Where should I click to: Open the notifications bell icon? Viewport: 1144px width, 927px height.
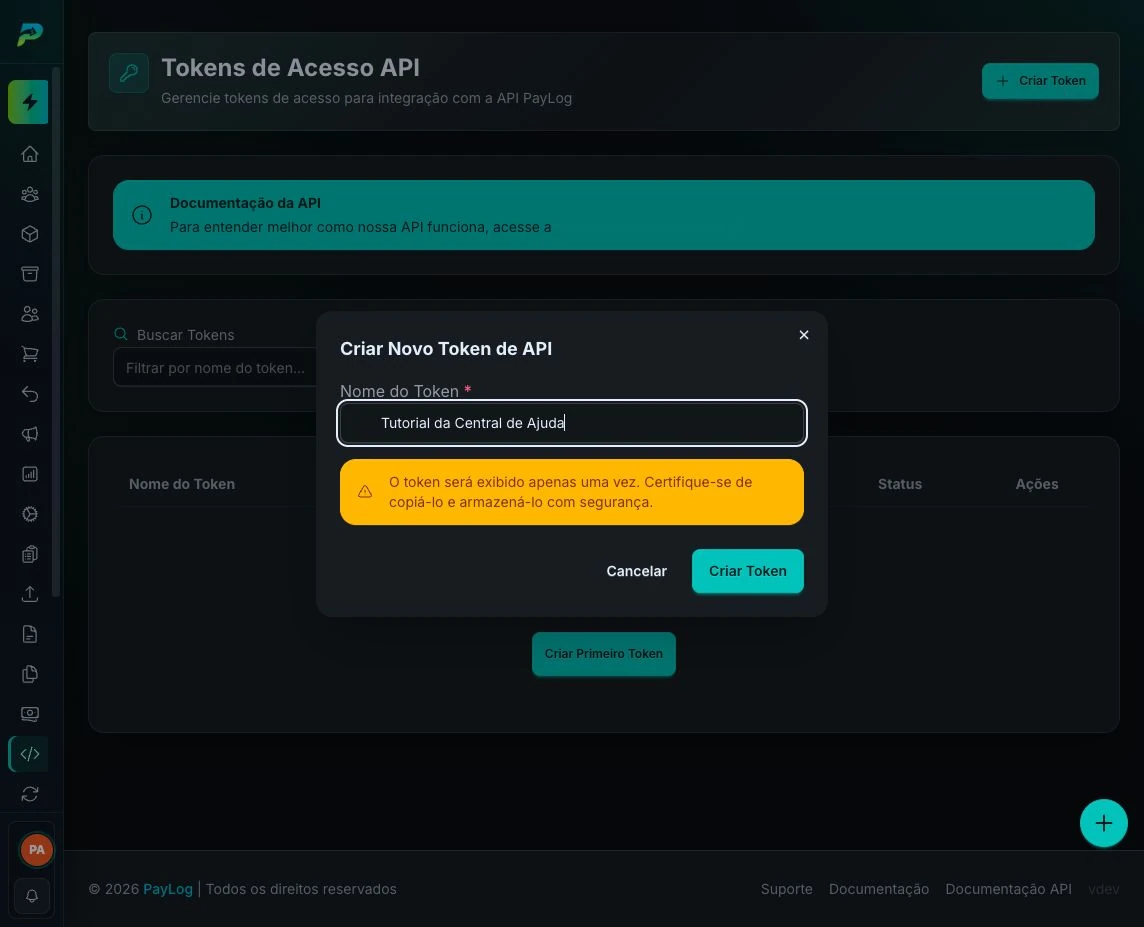32,896
